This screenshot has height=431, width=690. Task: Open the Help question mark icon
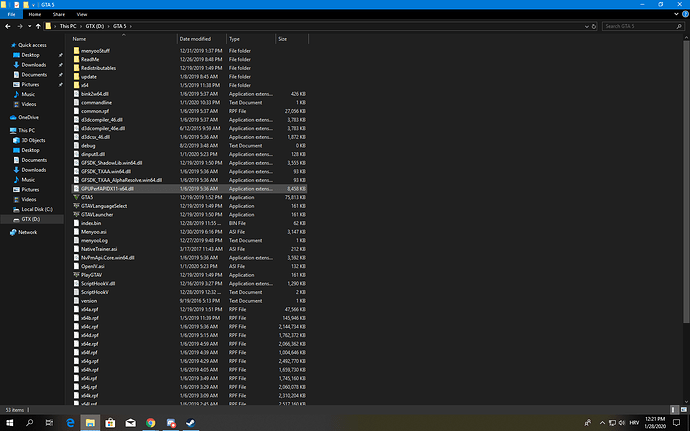pyautogui.click(x=685, y=14)
